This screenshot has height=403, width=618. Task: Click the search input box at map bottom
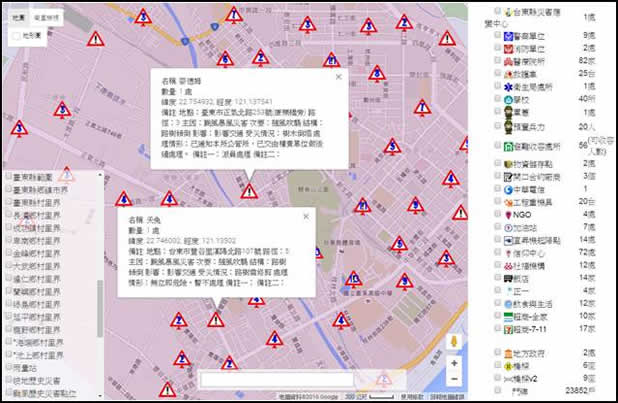click(277, 380)
